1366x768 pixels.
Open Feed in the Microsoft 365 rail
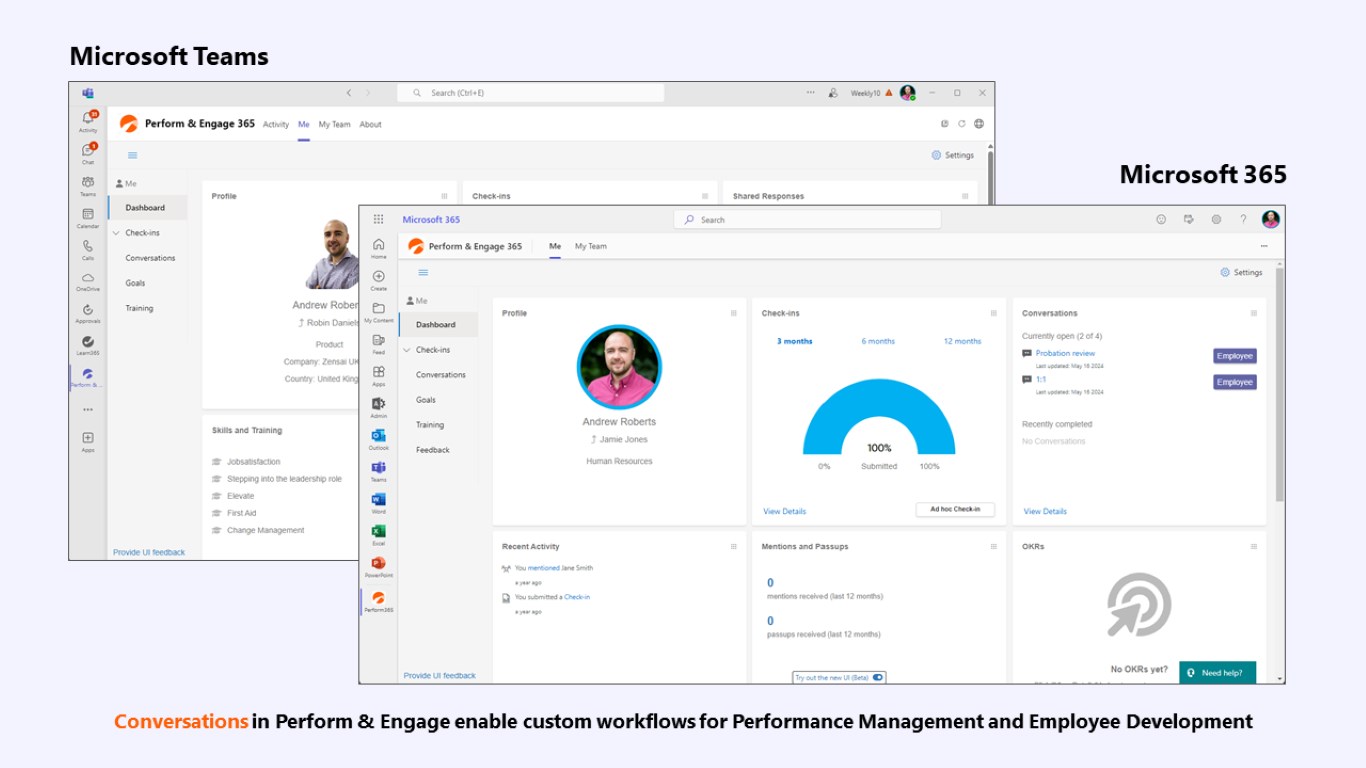[x=378, y=344]
